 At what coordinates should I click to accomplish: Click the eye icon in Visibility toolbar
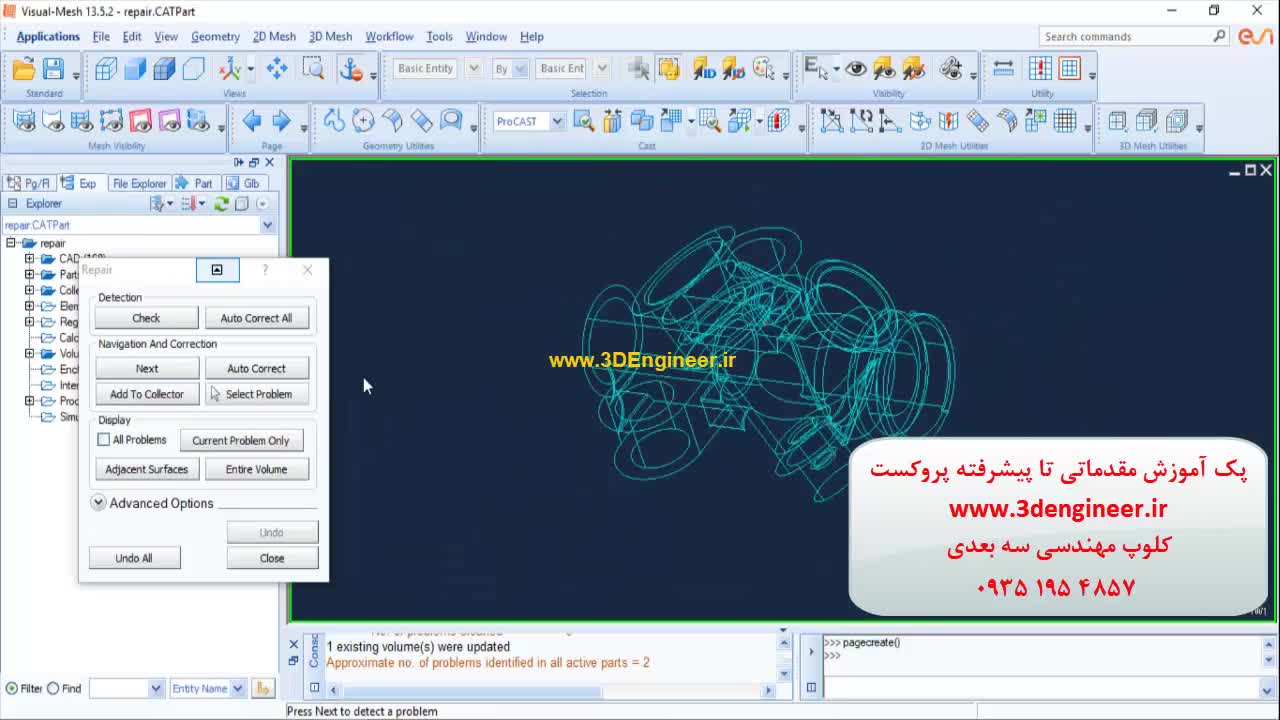click(x=856, y=69)
